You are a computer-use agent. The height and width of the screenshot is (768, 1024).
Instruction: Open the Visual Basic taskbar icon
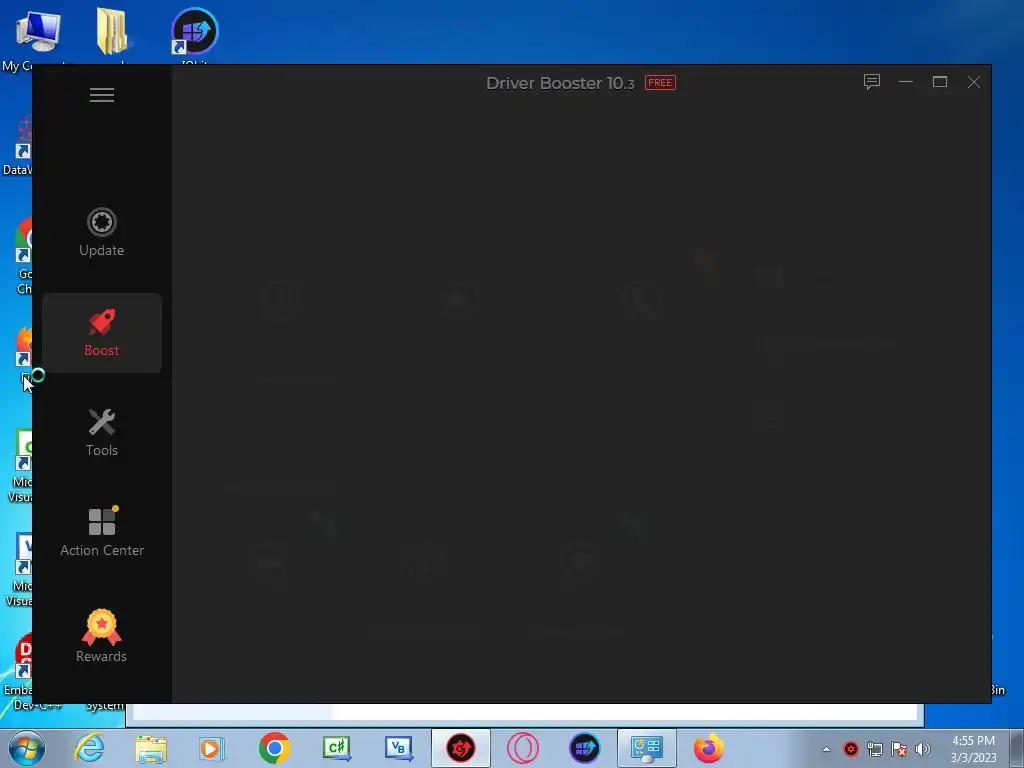pos(398,748)
